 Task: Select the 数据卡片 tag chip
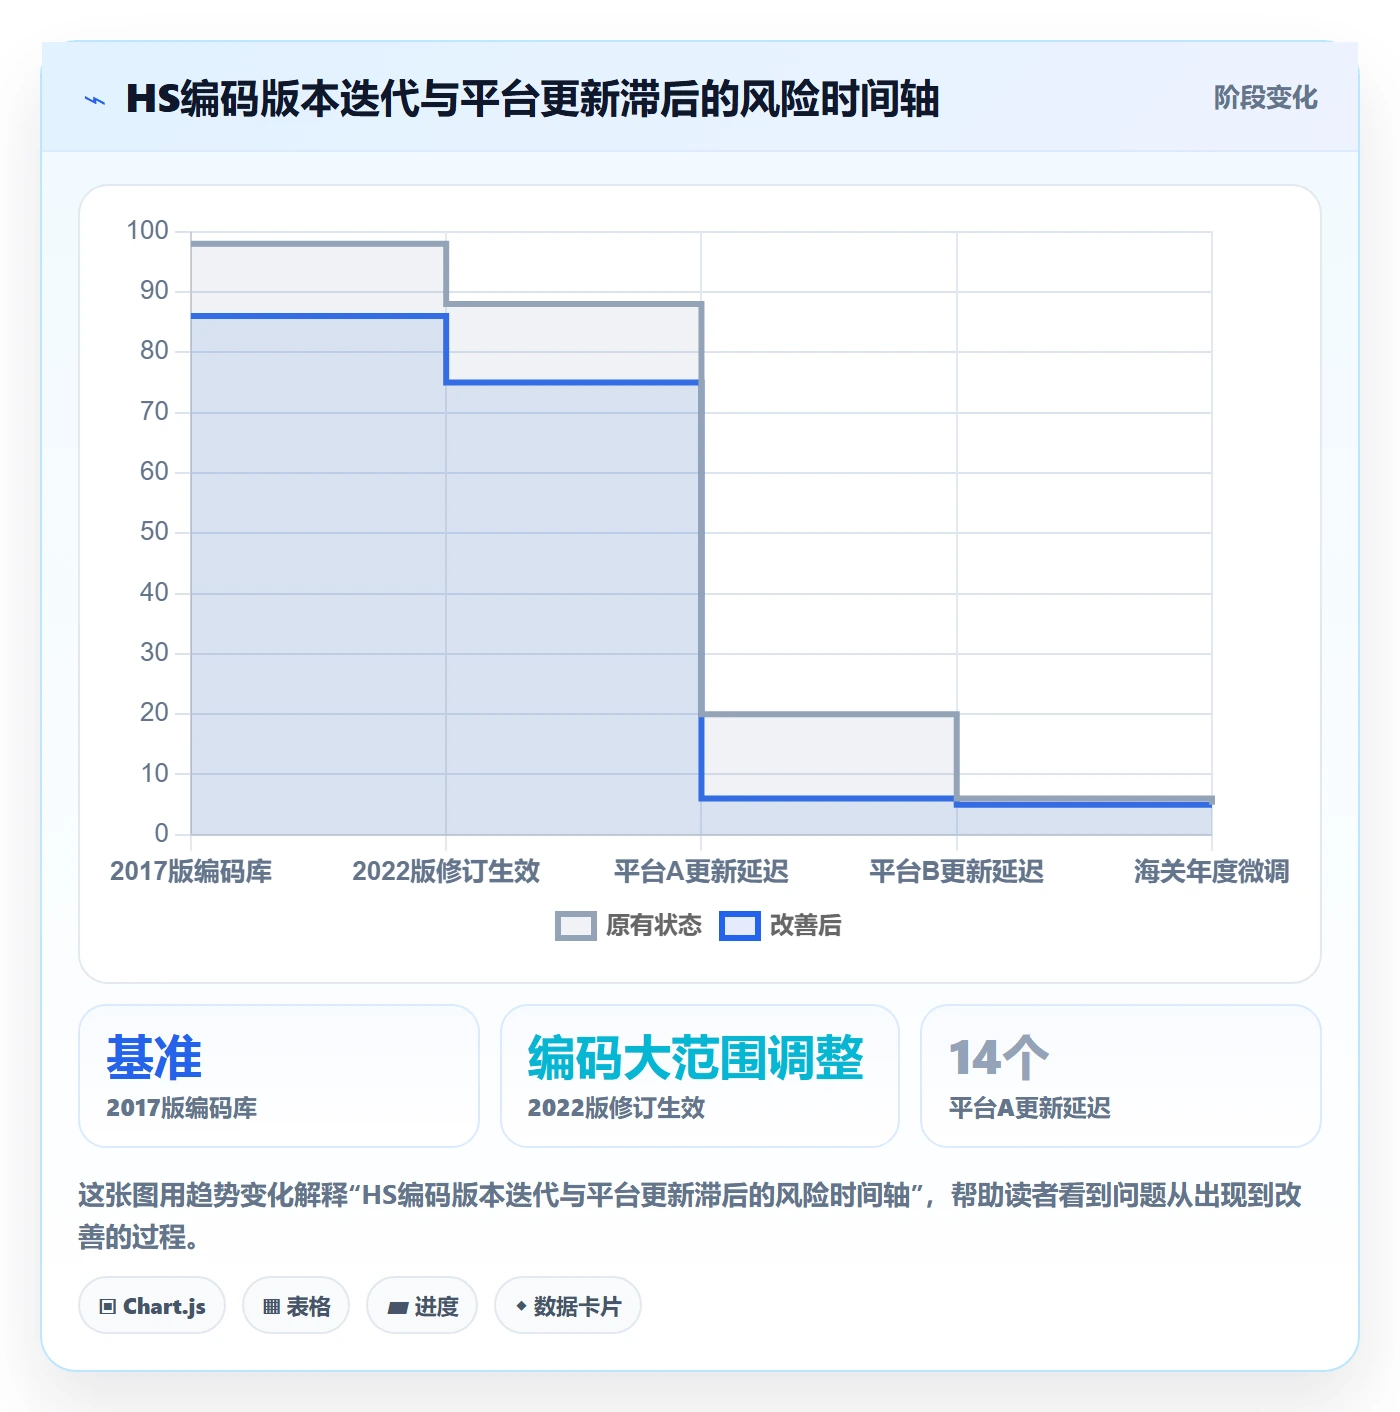568,1306
